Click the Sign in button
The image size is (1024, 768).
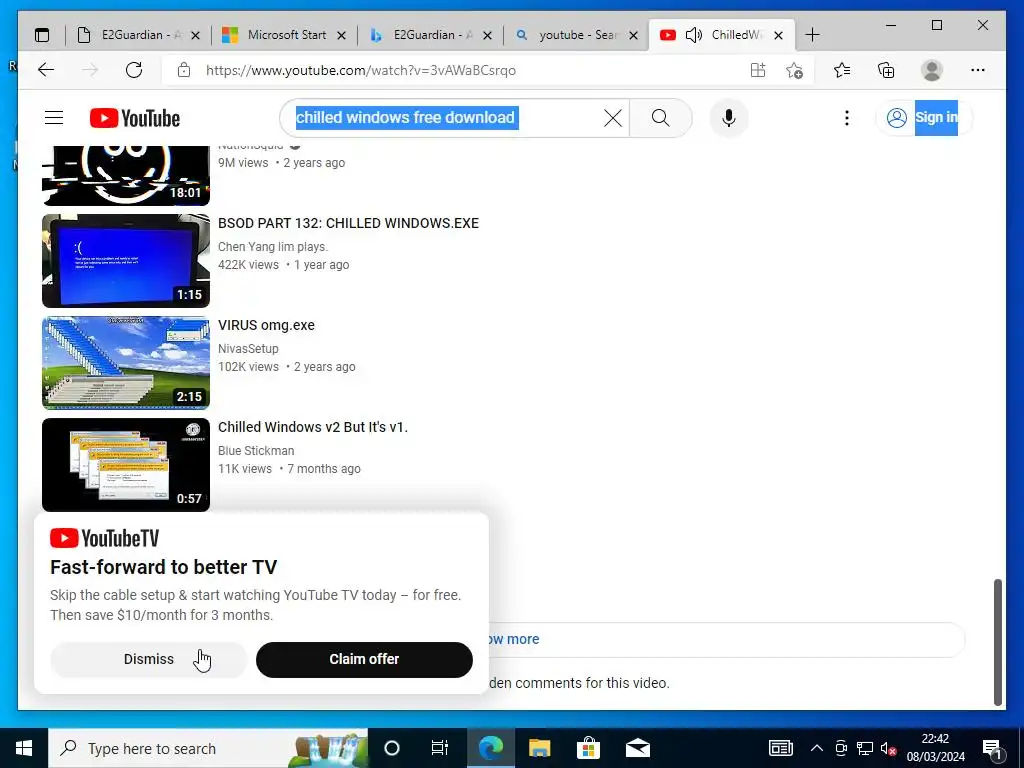click(923, 118)
